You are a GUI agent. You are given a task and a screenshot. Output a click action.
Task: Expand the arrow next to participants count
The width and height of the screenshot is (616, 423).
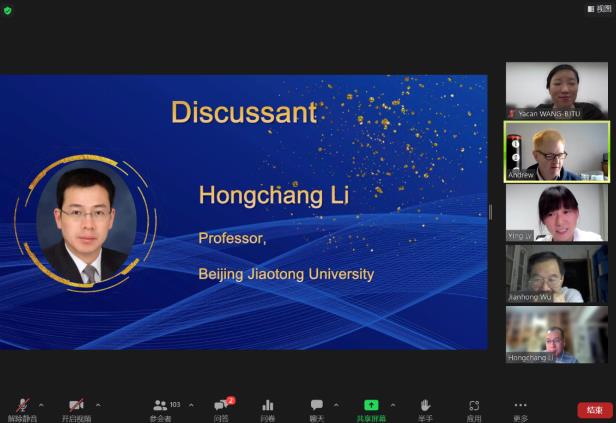point(191,405)
